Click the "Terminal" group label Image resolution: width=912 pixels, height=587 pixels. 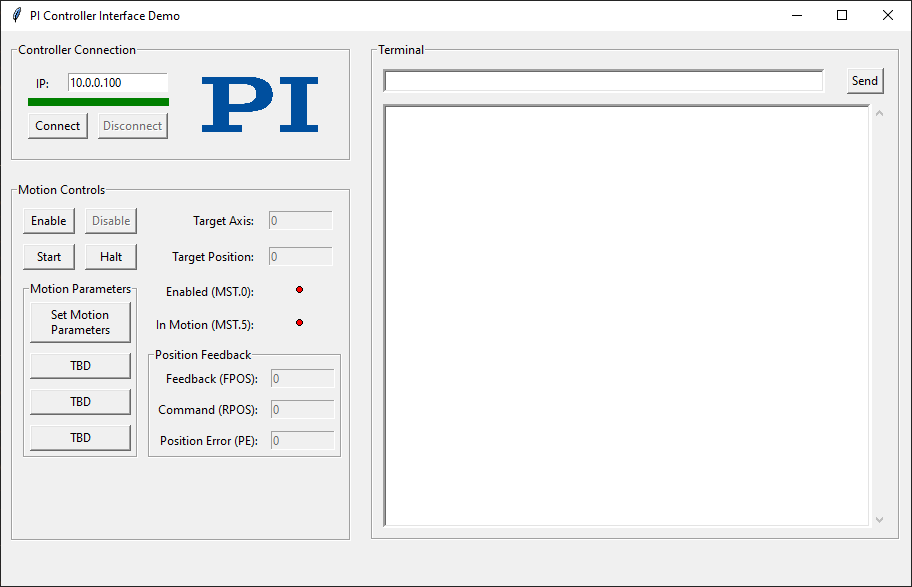point(401,50)
